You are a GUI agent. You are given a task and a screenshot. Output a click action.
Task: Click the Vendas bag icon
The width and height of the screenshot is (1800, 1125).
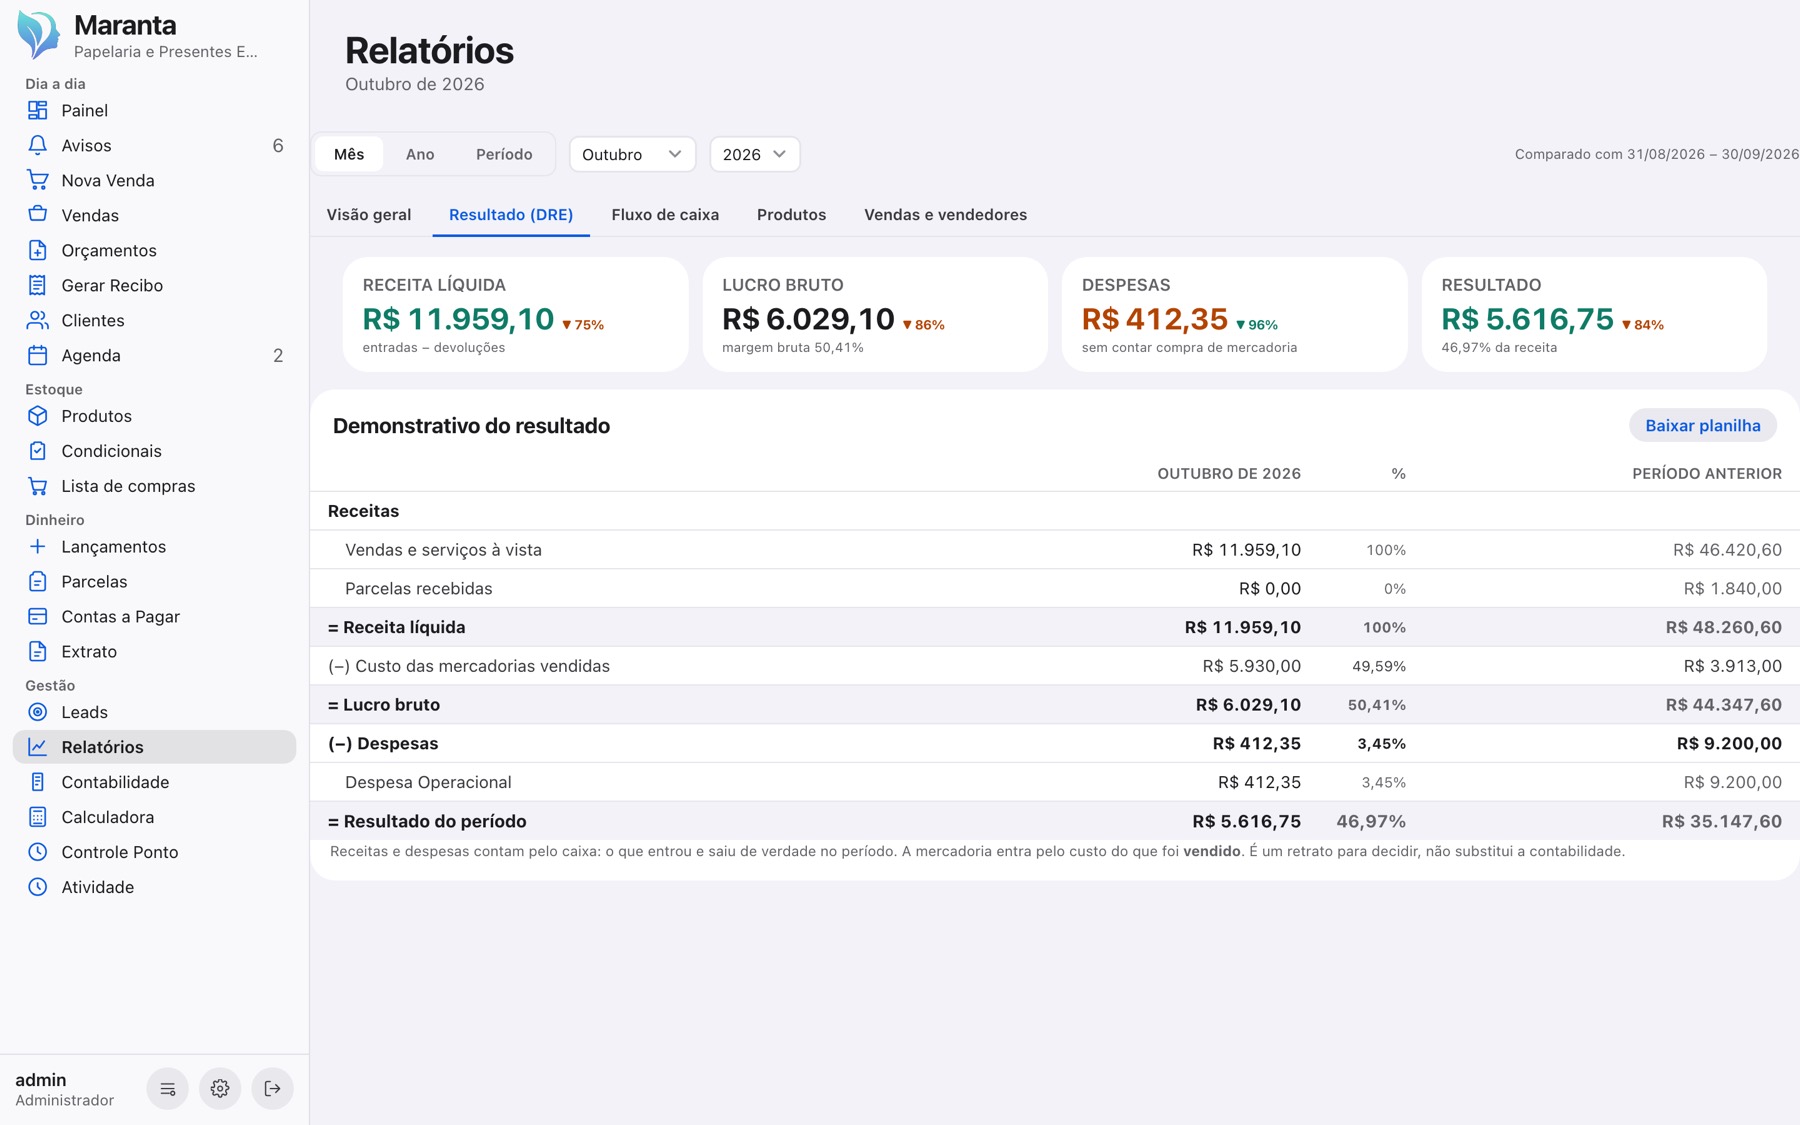click(x=37, y=215)
